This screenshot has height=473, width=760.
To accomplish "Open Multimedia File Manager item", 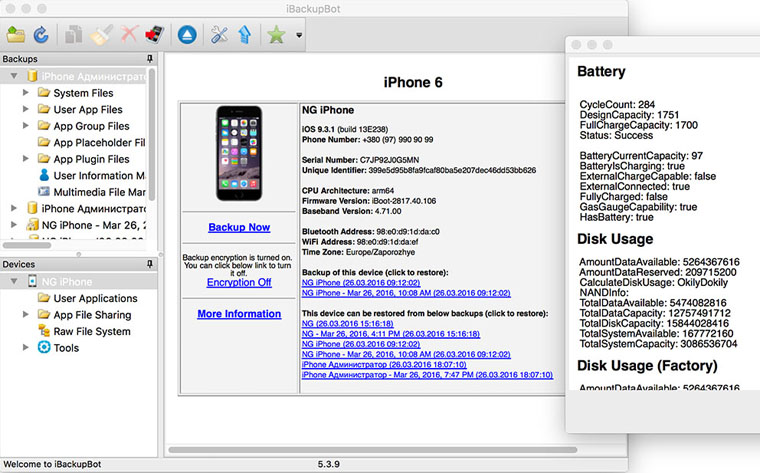I will 99,192.
